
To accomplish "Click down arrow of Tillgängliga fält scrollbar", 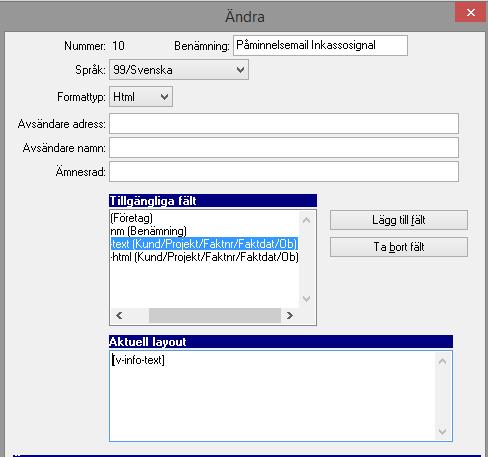I will [307, 299].
